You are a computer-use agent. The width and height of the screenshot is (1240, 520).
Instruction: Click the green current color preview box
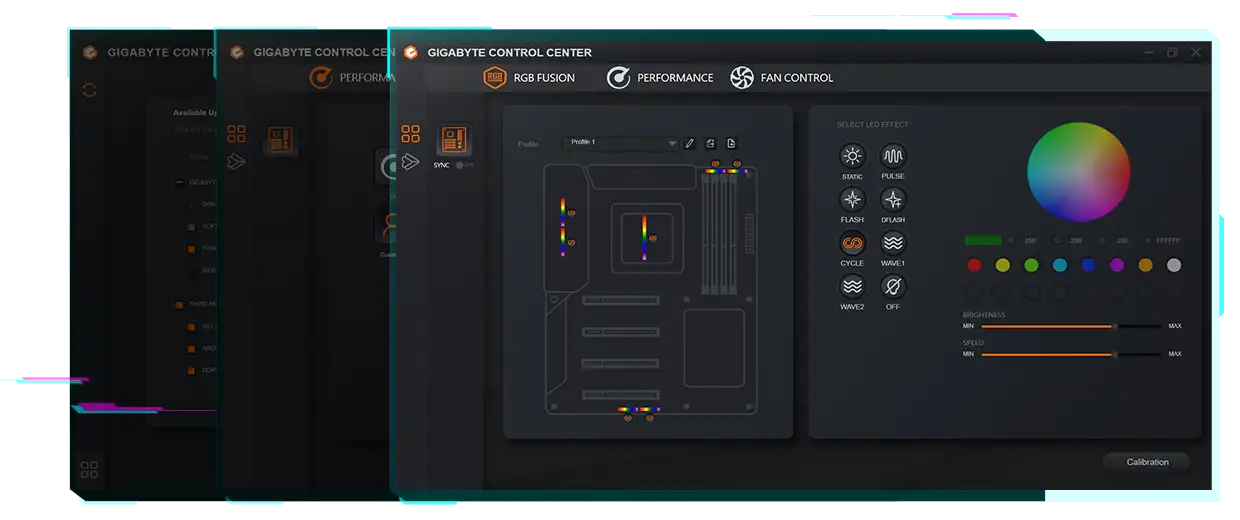point(983,241)
